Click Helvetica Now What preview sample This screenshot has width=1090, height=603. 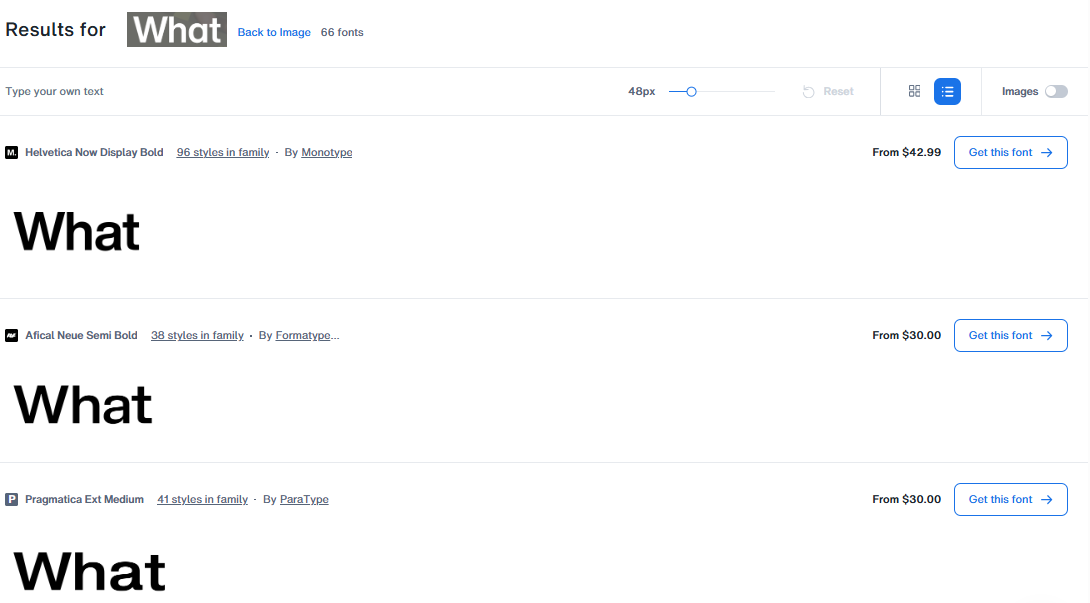pyautogui.click(x=76, y=232)
